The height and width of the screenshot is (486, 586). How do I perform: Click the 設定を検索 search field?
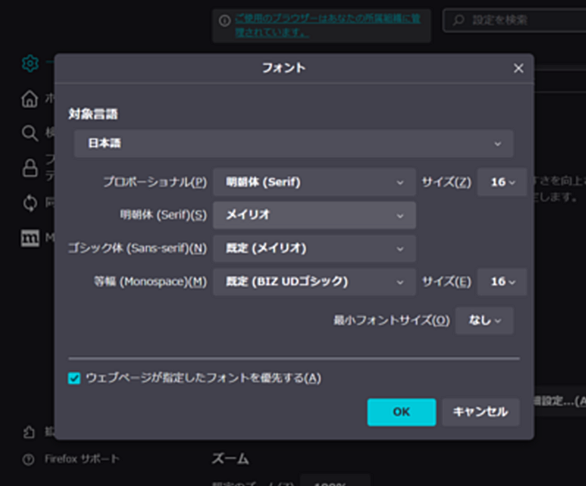click(x=514, y=20)
